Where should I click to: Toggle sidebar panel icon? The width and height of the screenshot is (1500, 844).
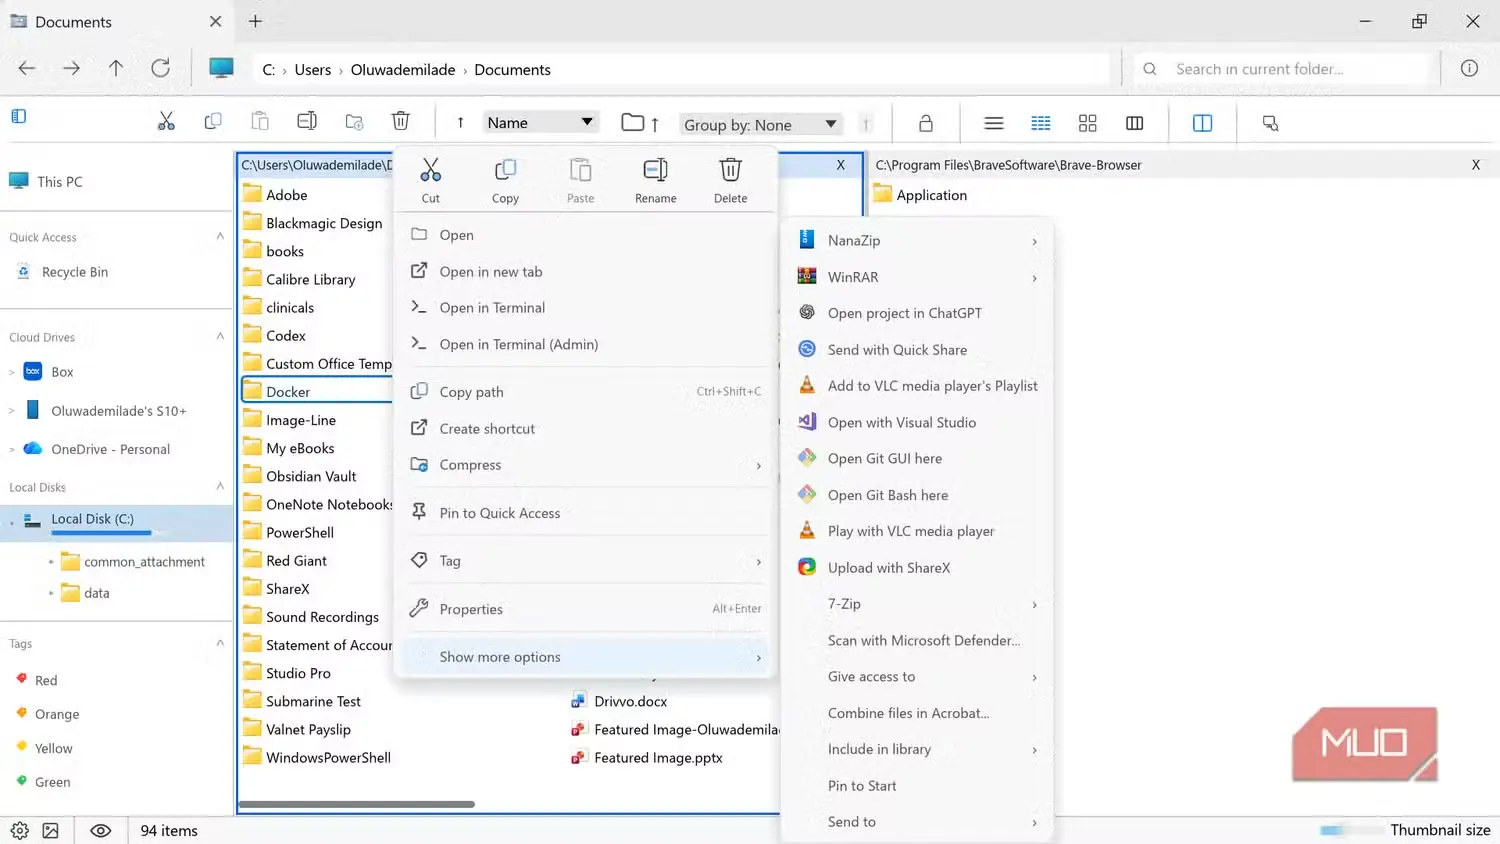[x=19, y=116]
